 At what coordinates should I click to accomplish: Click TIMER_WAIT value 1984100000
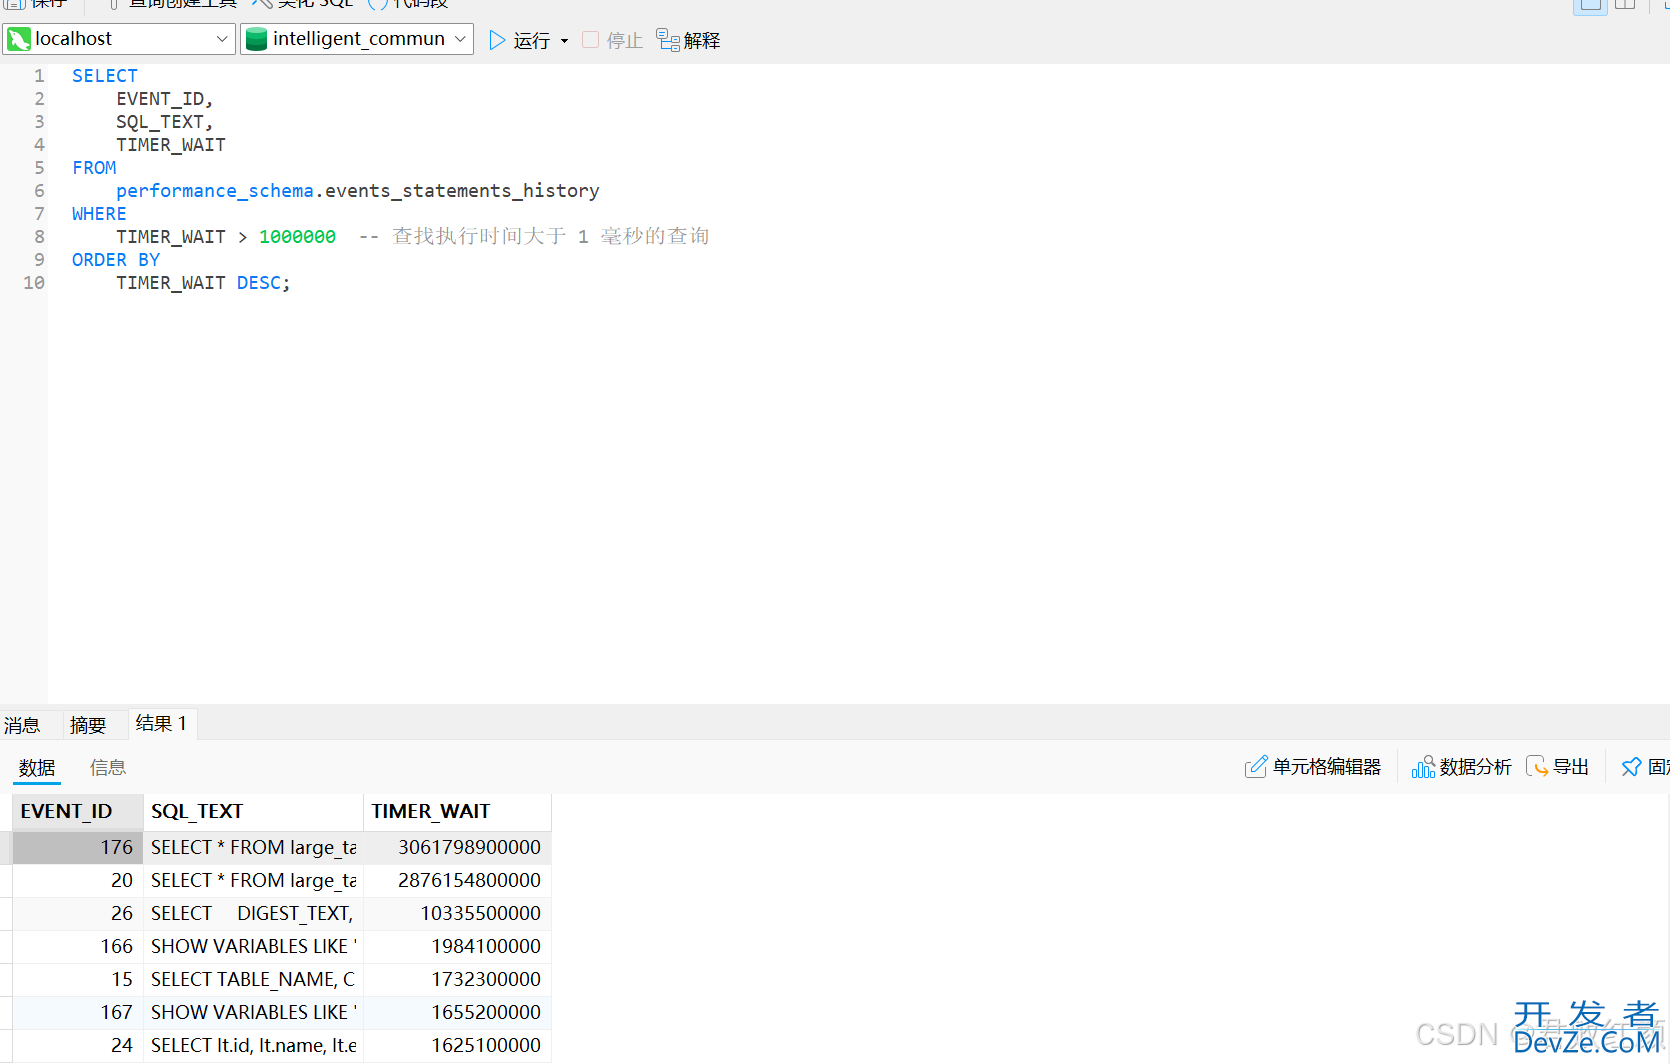pyautogui.click(x=457, y=946)
